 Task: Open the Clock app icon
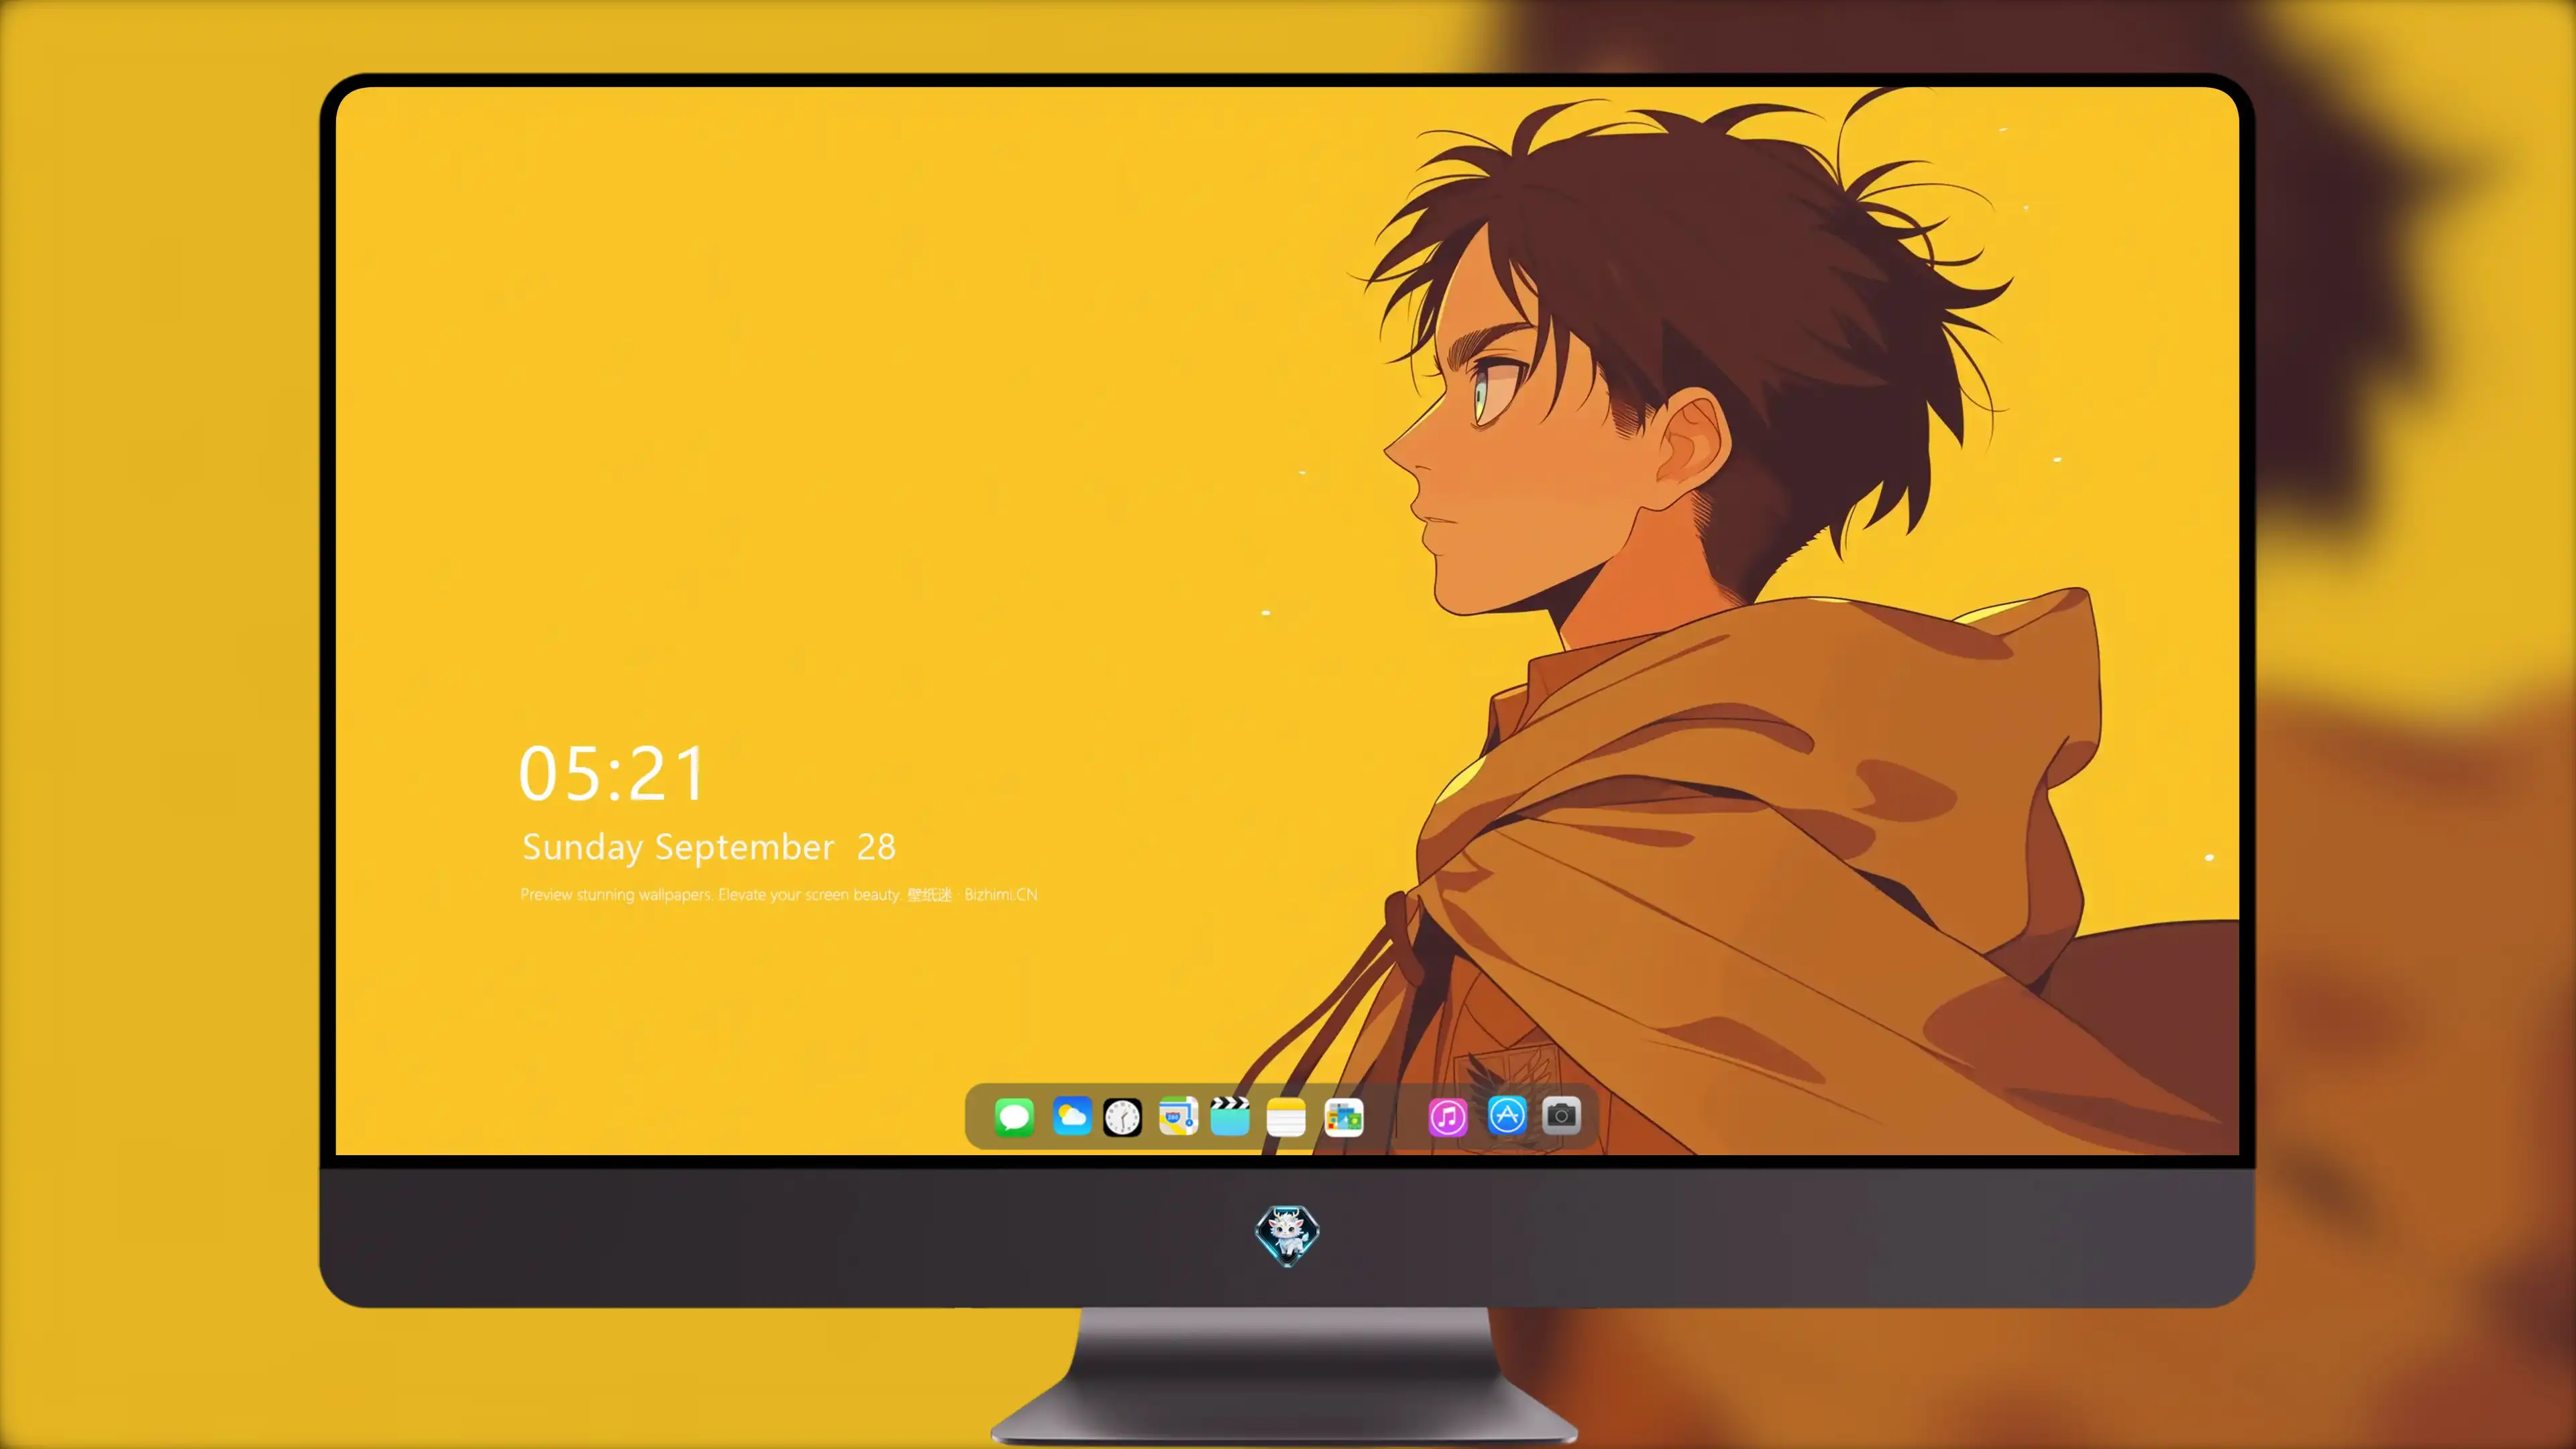tap(1122, 1117)
